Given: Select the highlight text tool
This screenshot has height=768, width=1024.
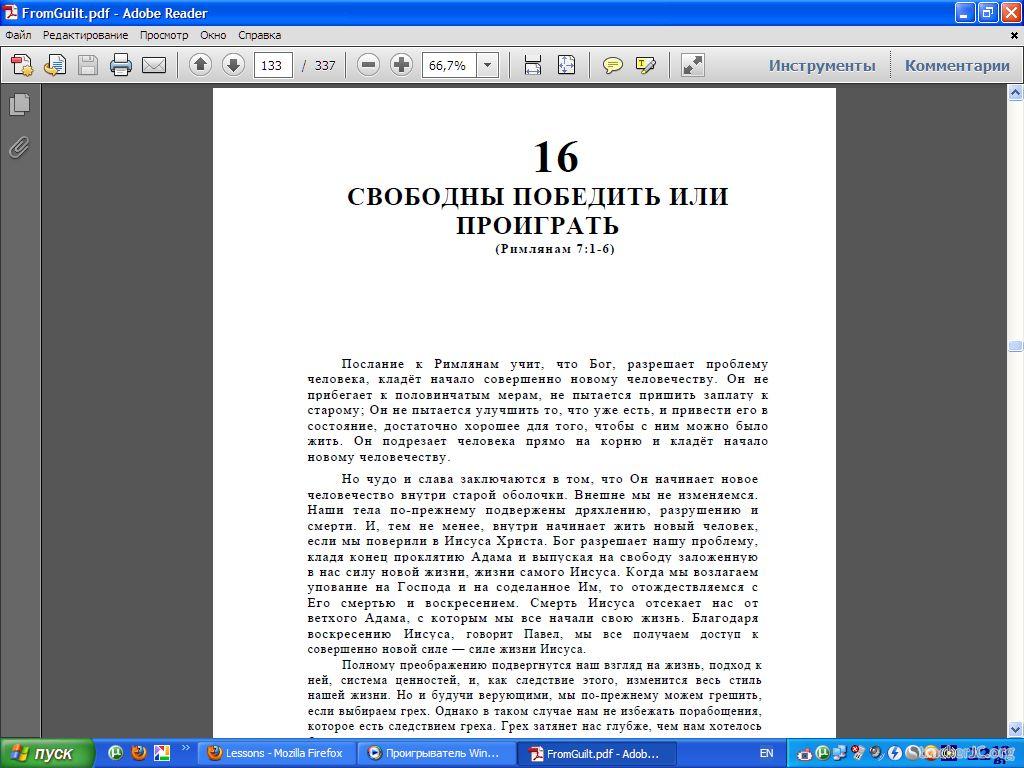Looking at the screenshot, I should tap(645, 66).
